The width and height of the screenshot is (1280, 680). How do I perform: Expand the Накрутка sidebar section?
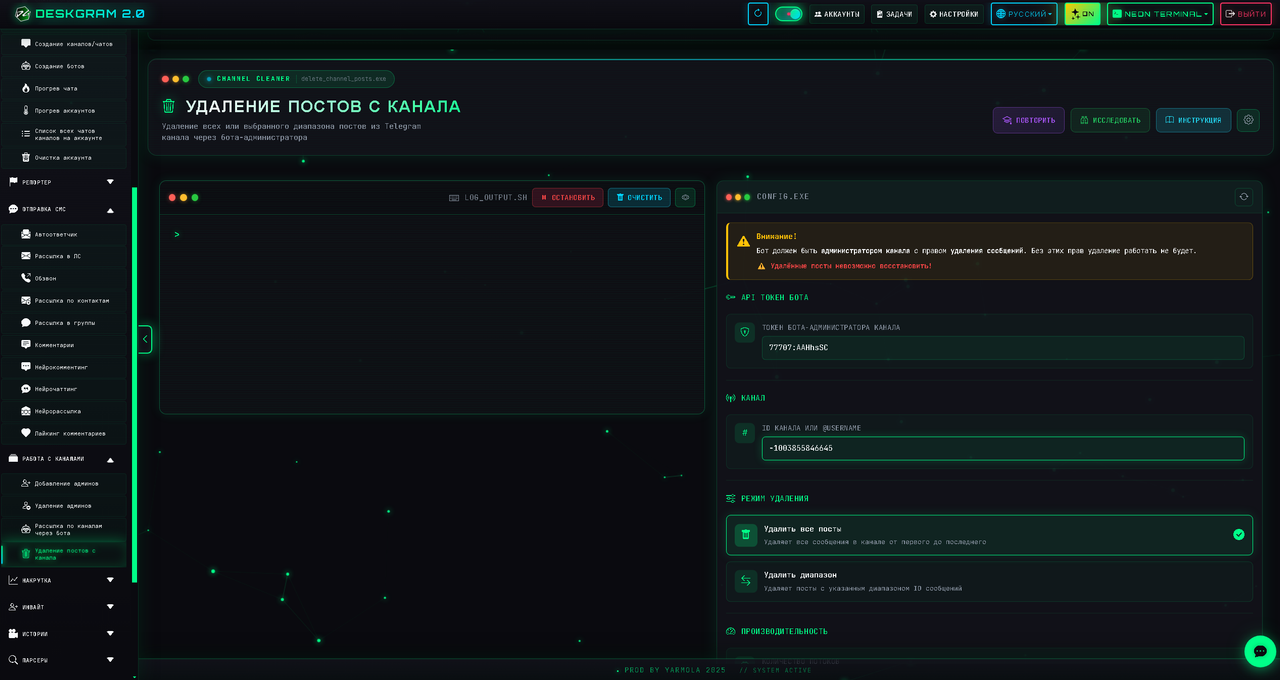pyautogui.click(x=62, y=580)
